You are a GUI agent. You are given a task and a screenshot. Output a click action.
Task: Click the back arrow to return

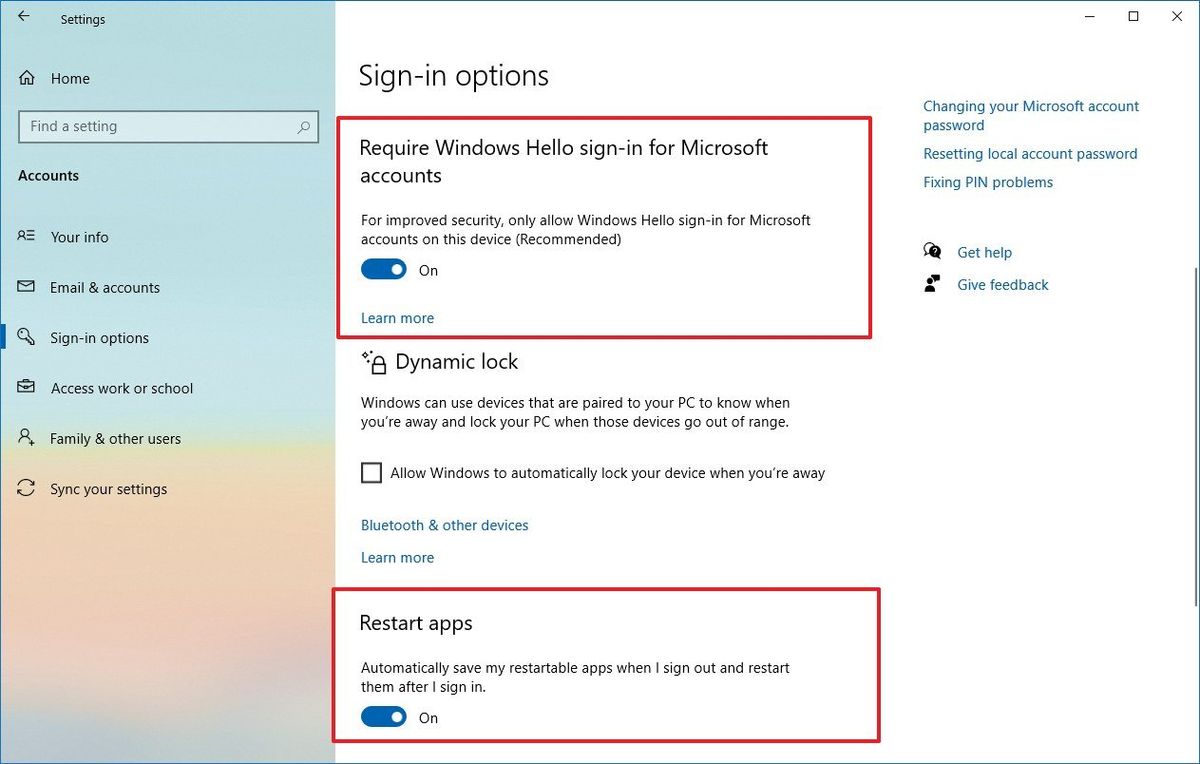[x=25, y=15]
